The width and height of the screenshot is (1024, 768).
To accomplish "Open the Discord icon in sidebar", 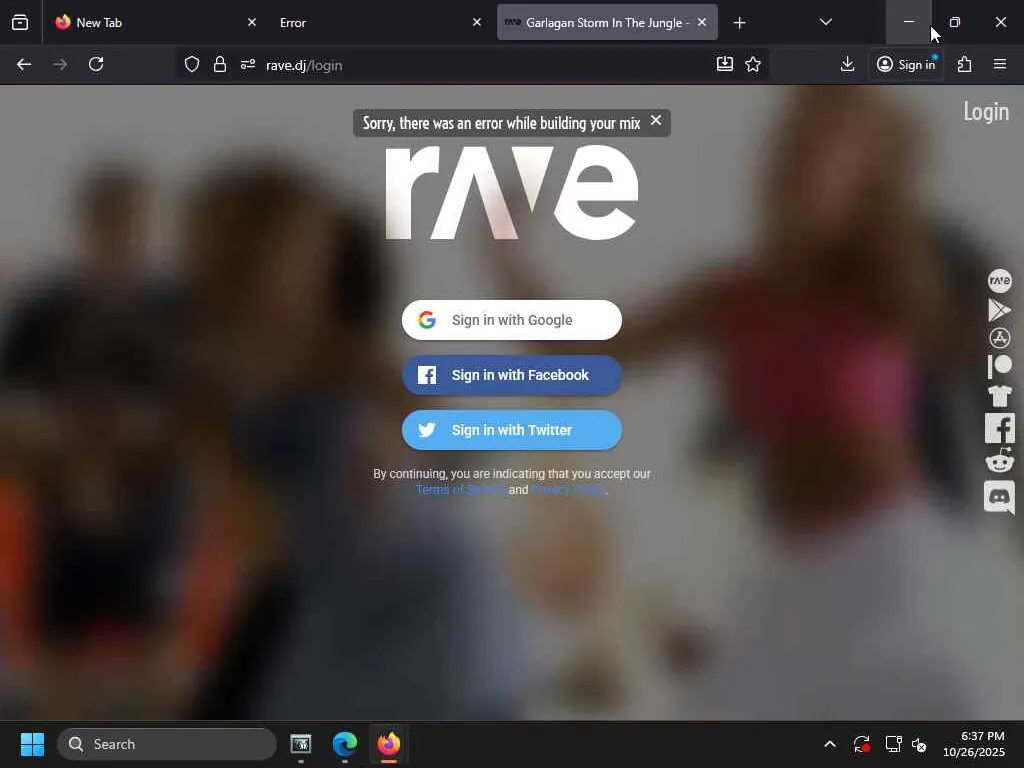I will [999, 497].
